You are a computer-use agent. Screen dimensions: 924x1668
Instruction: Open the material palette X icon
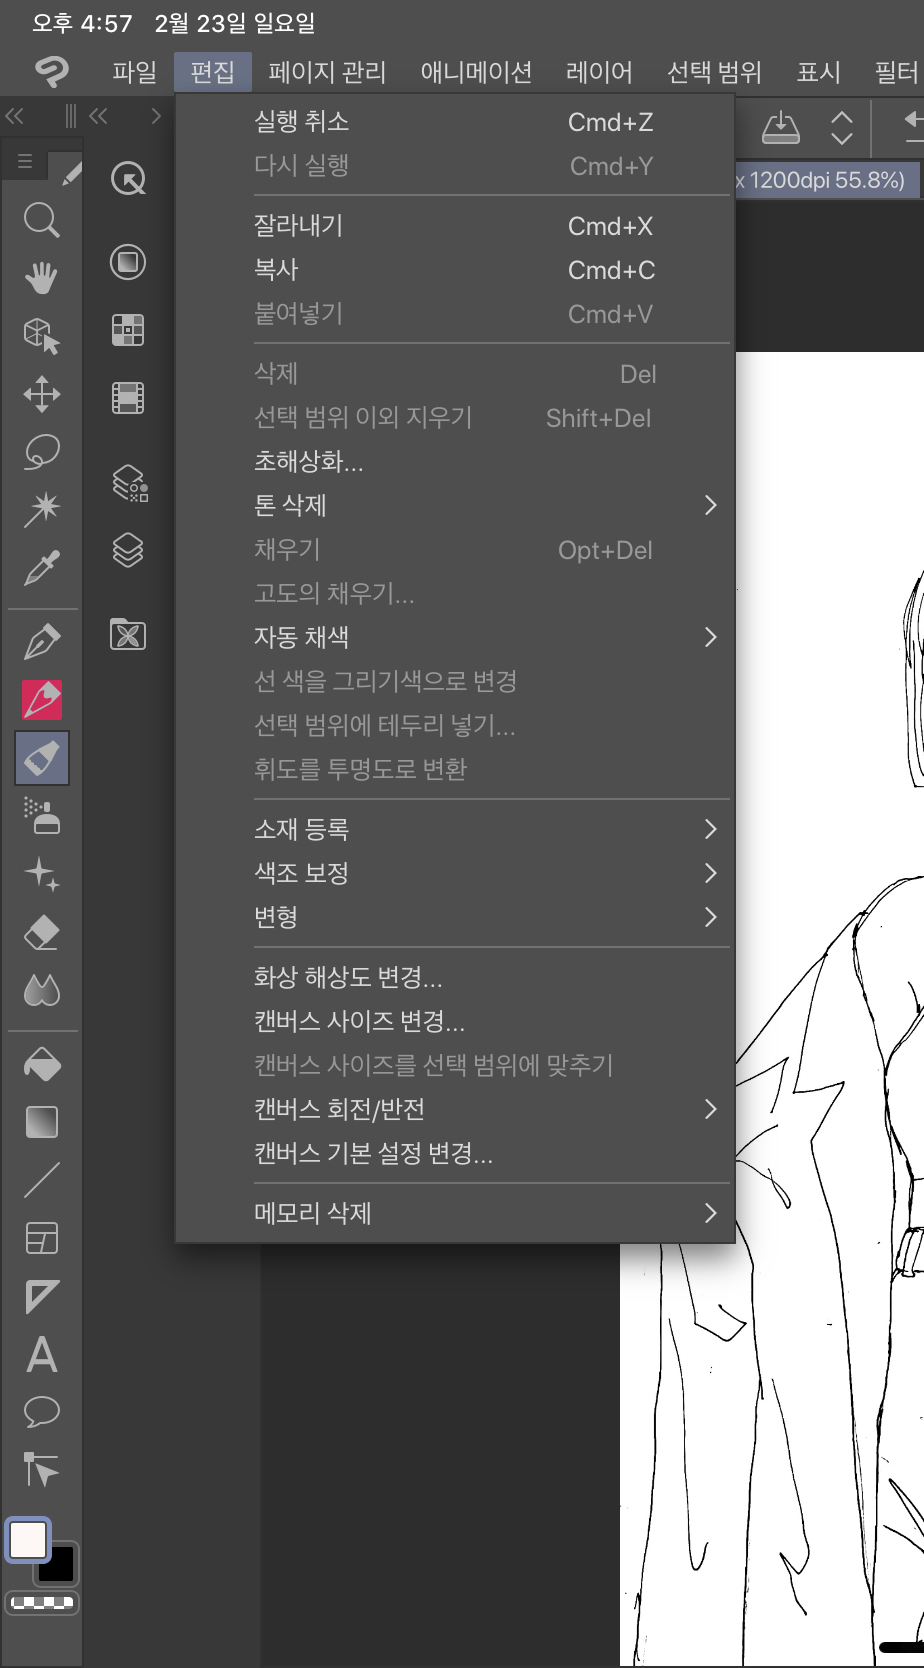point(128,635)
